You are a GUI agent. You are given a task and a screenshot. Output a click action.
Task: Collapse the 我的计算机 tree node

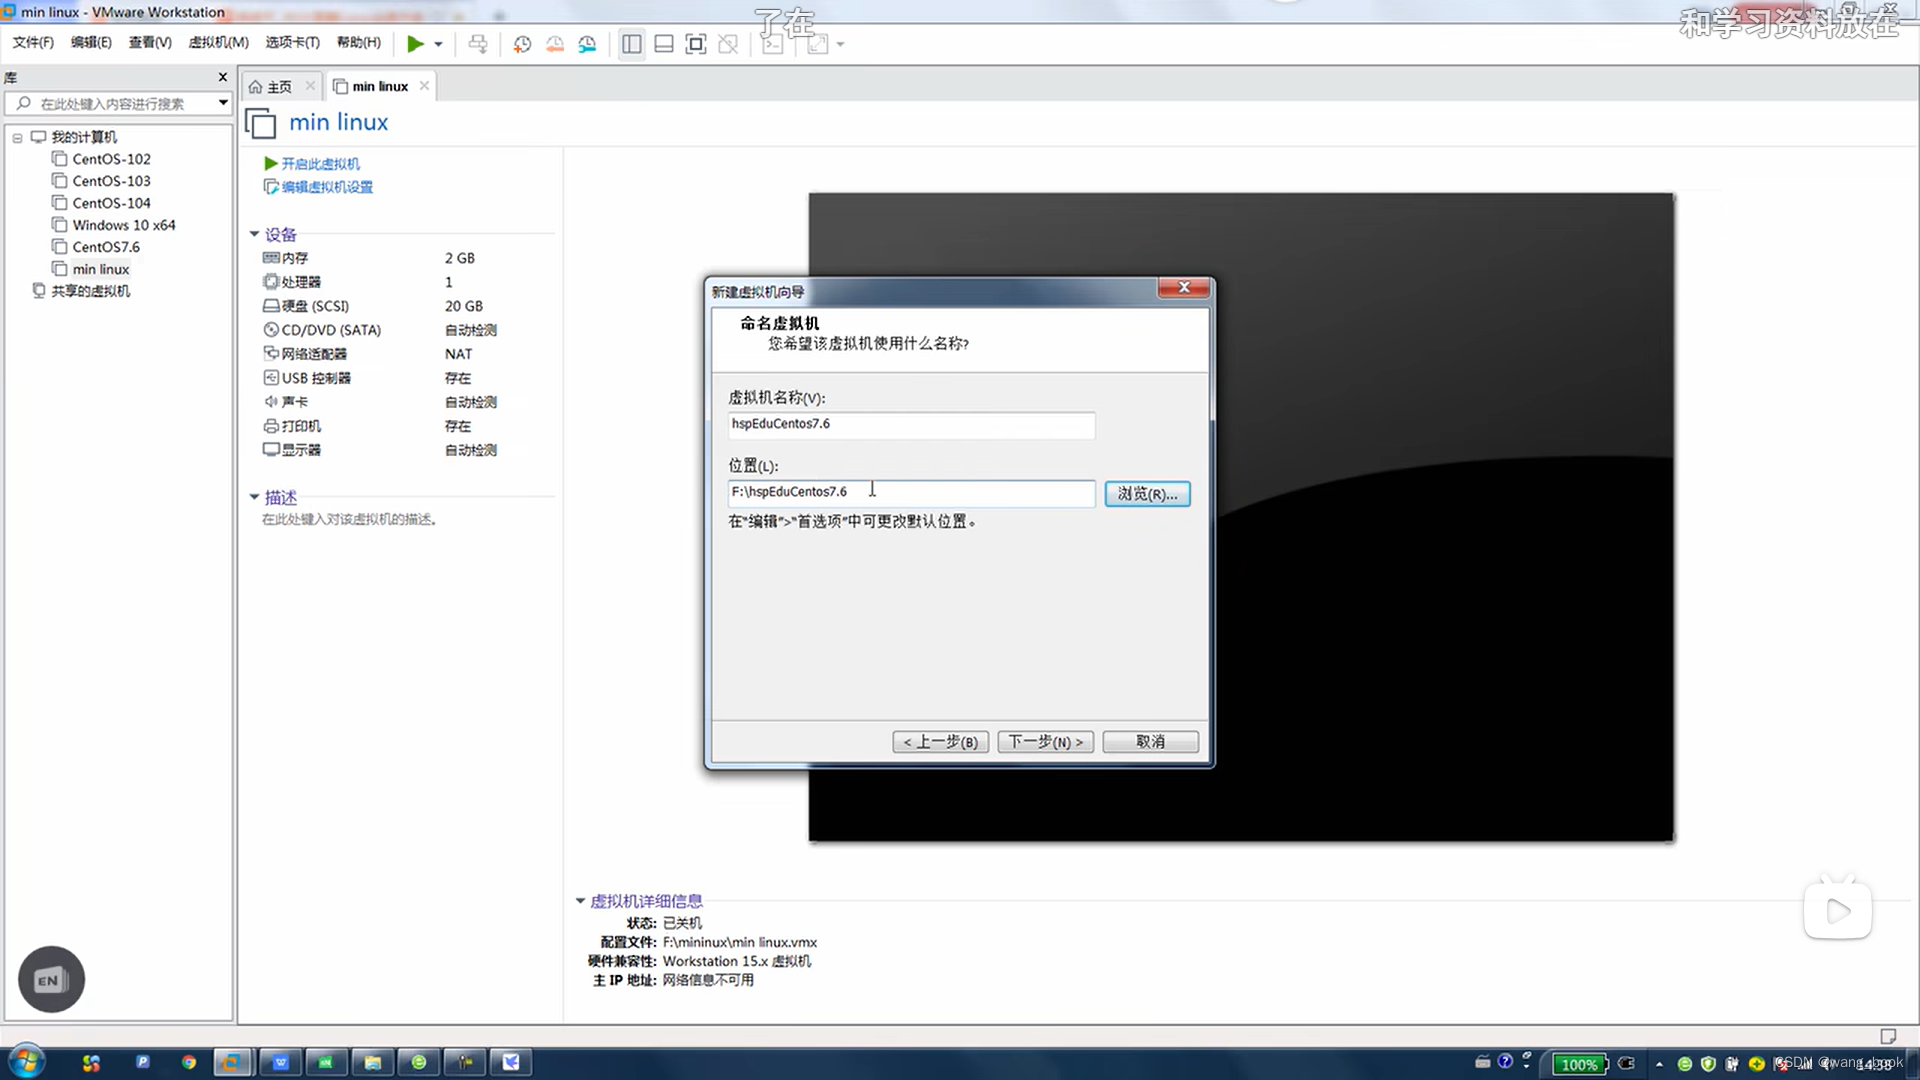pos(17,138)
